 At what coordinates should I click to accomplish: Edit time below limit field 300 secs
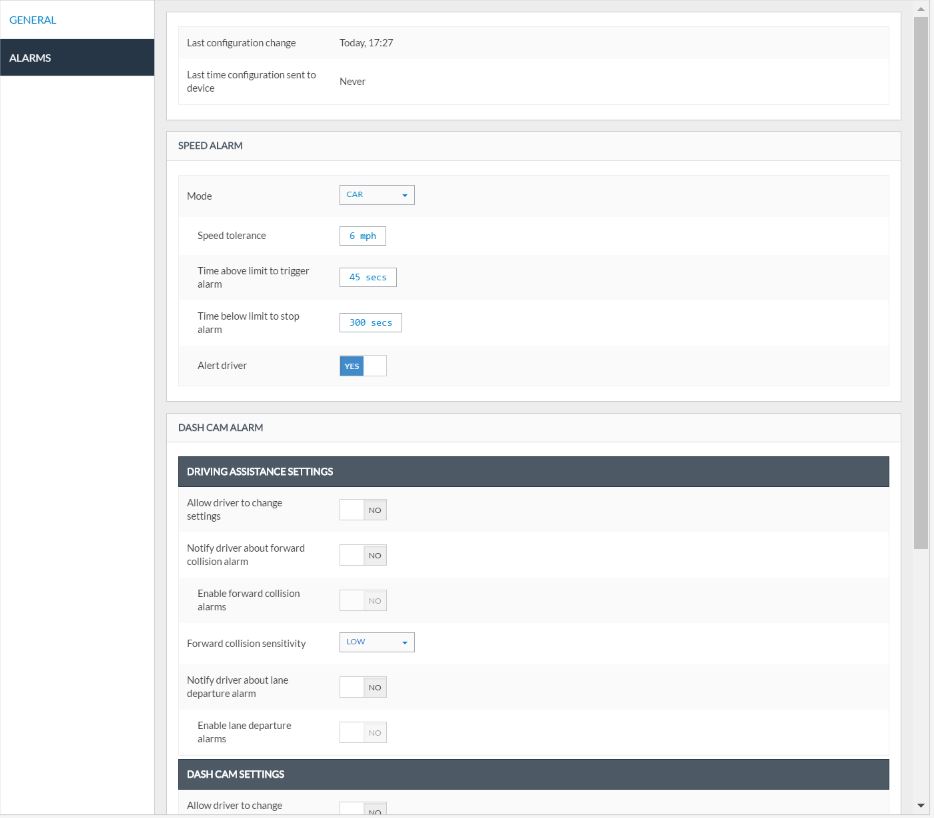coord(370,322)
